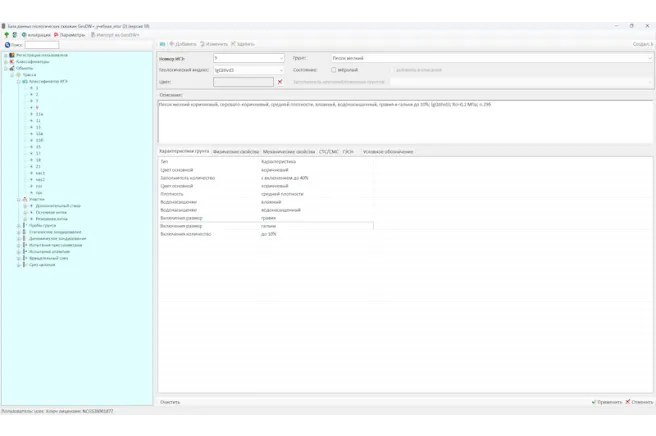Expand the Классификаторы tree node
The image size is (656, 436).
pos(4,62)
